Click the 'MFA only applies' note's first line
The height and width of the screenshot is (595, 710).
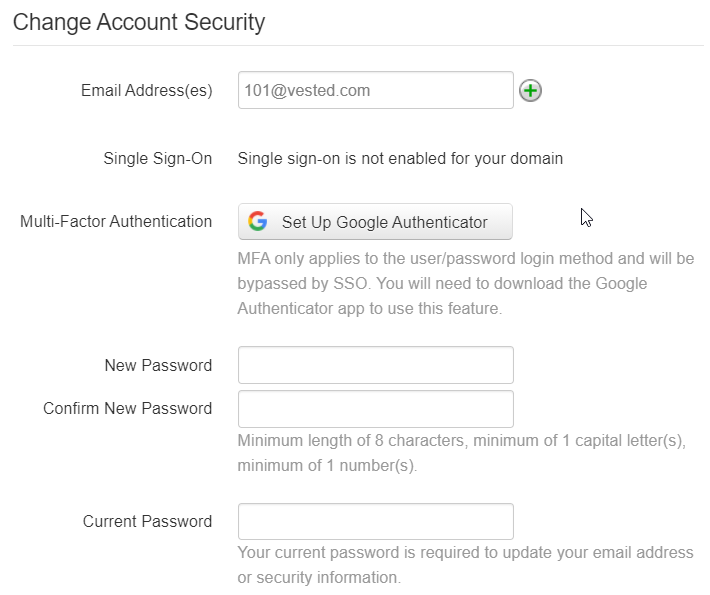tap(465, 259)
